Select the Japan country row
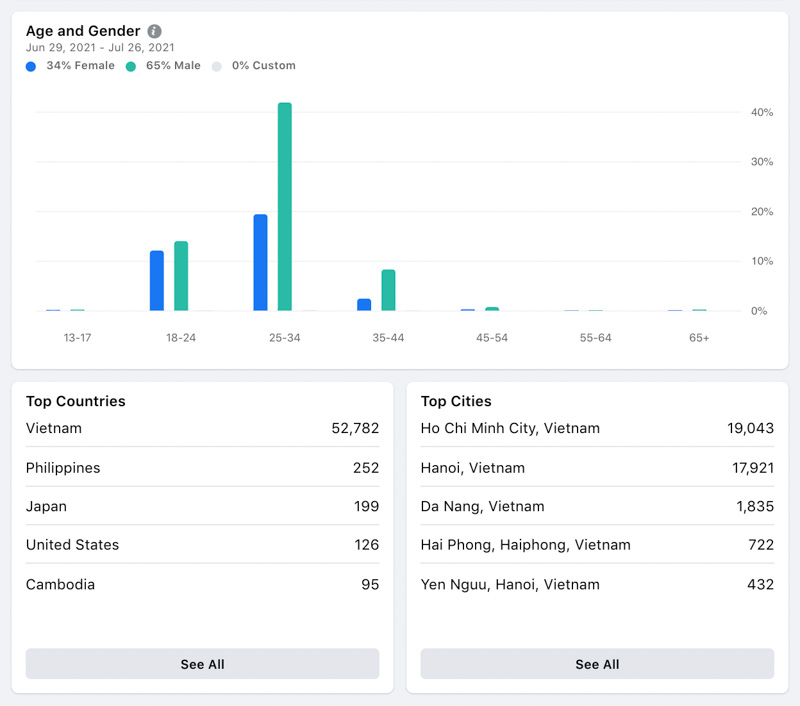The image size is (800, 706). (202, 506)
